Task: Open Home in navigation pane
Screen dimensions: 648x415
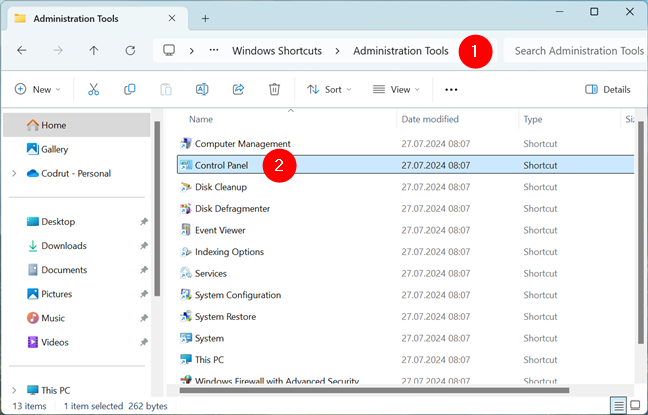Action: [x=76, y=125]
